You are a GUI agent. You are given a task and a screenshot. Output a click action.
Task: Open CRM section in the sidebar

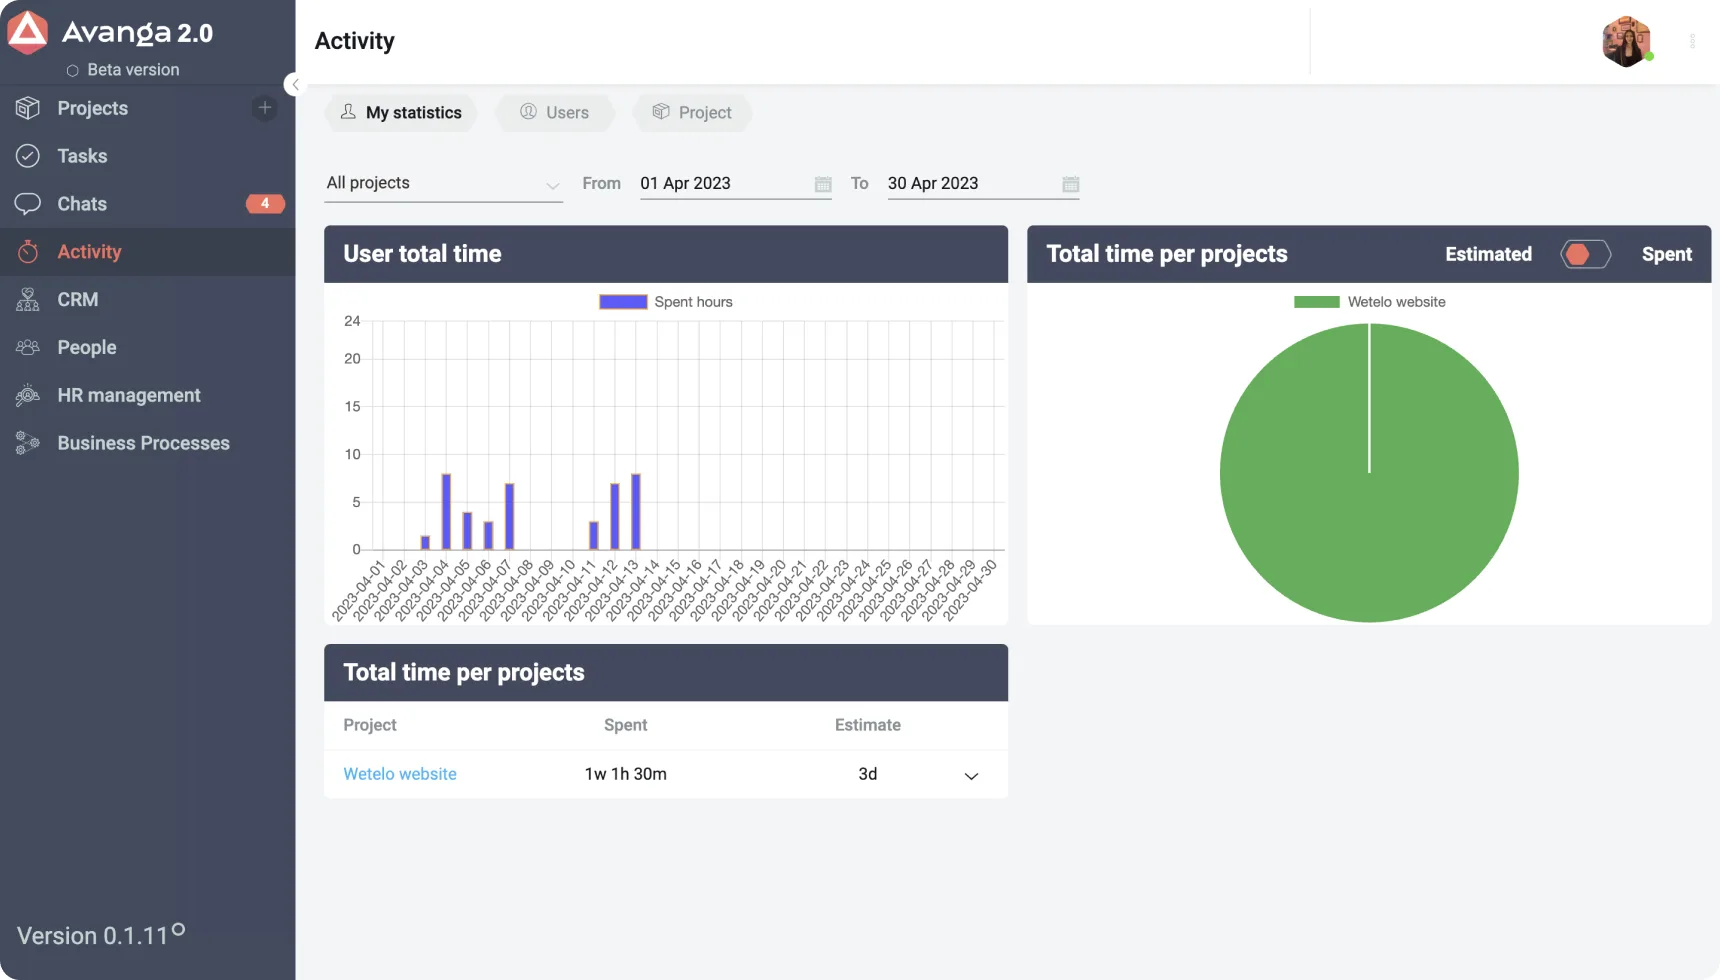click(x=78, y=300)
